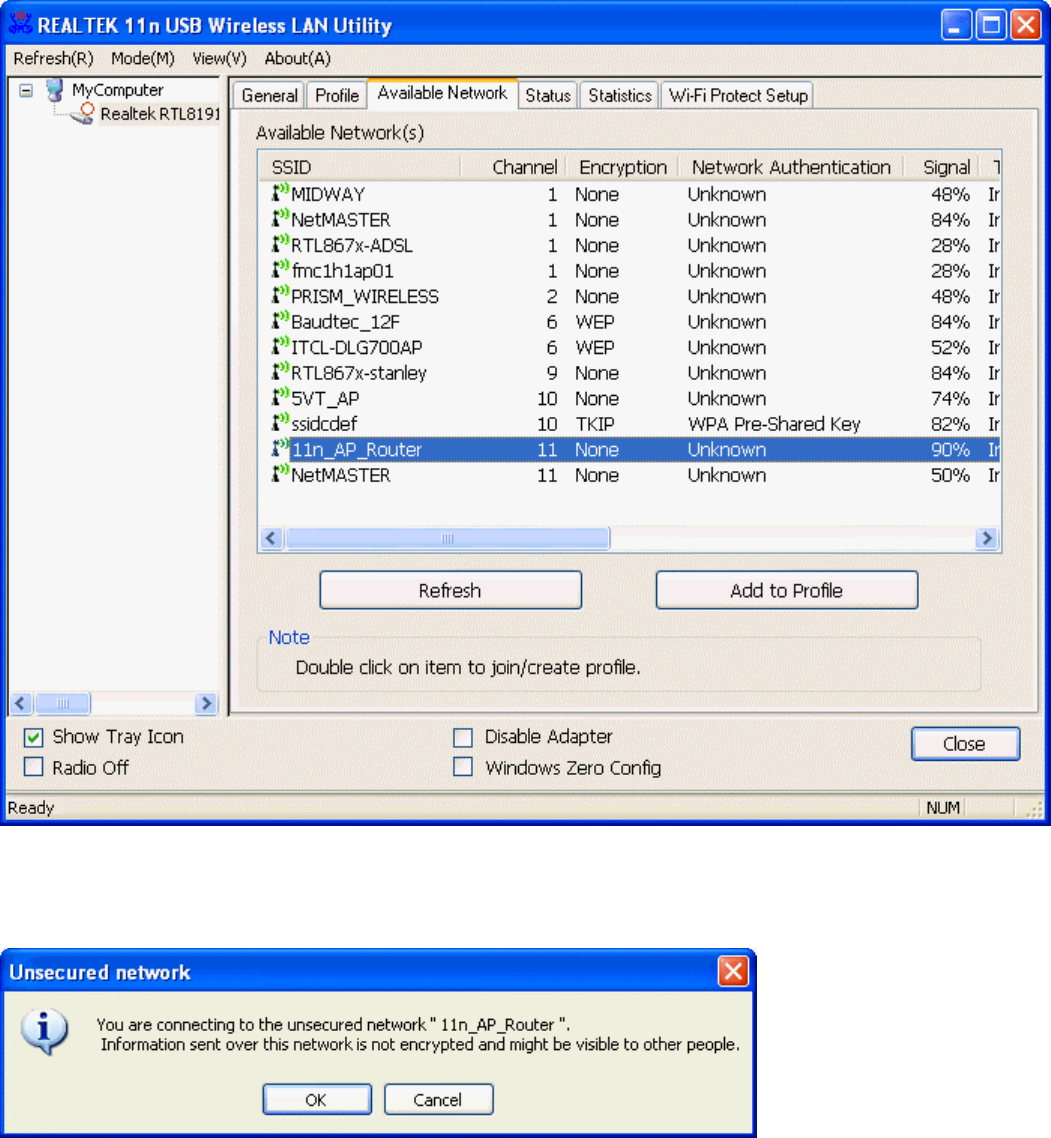Click the Refresh button
Viewport: 1051px width, 1138px height.
pos(450,590)
